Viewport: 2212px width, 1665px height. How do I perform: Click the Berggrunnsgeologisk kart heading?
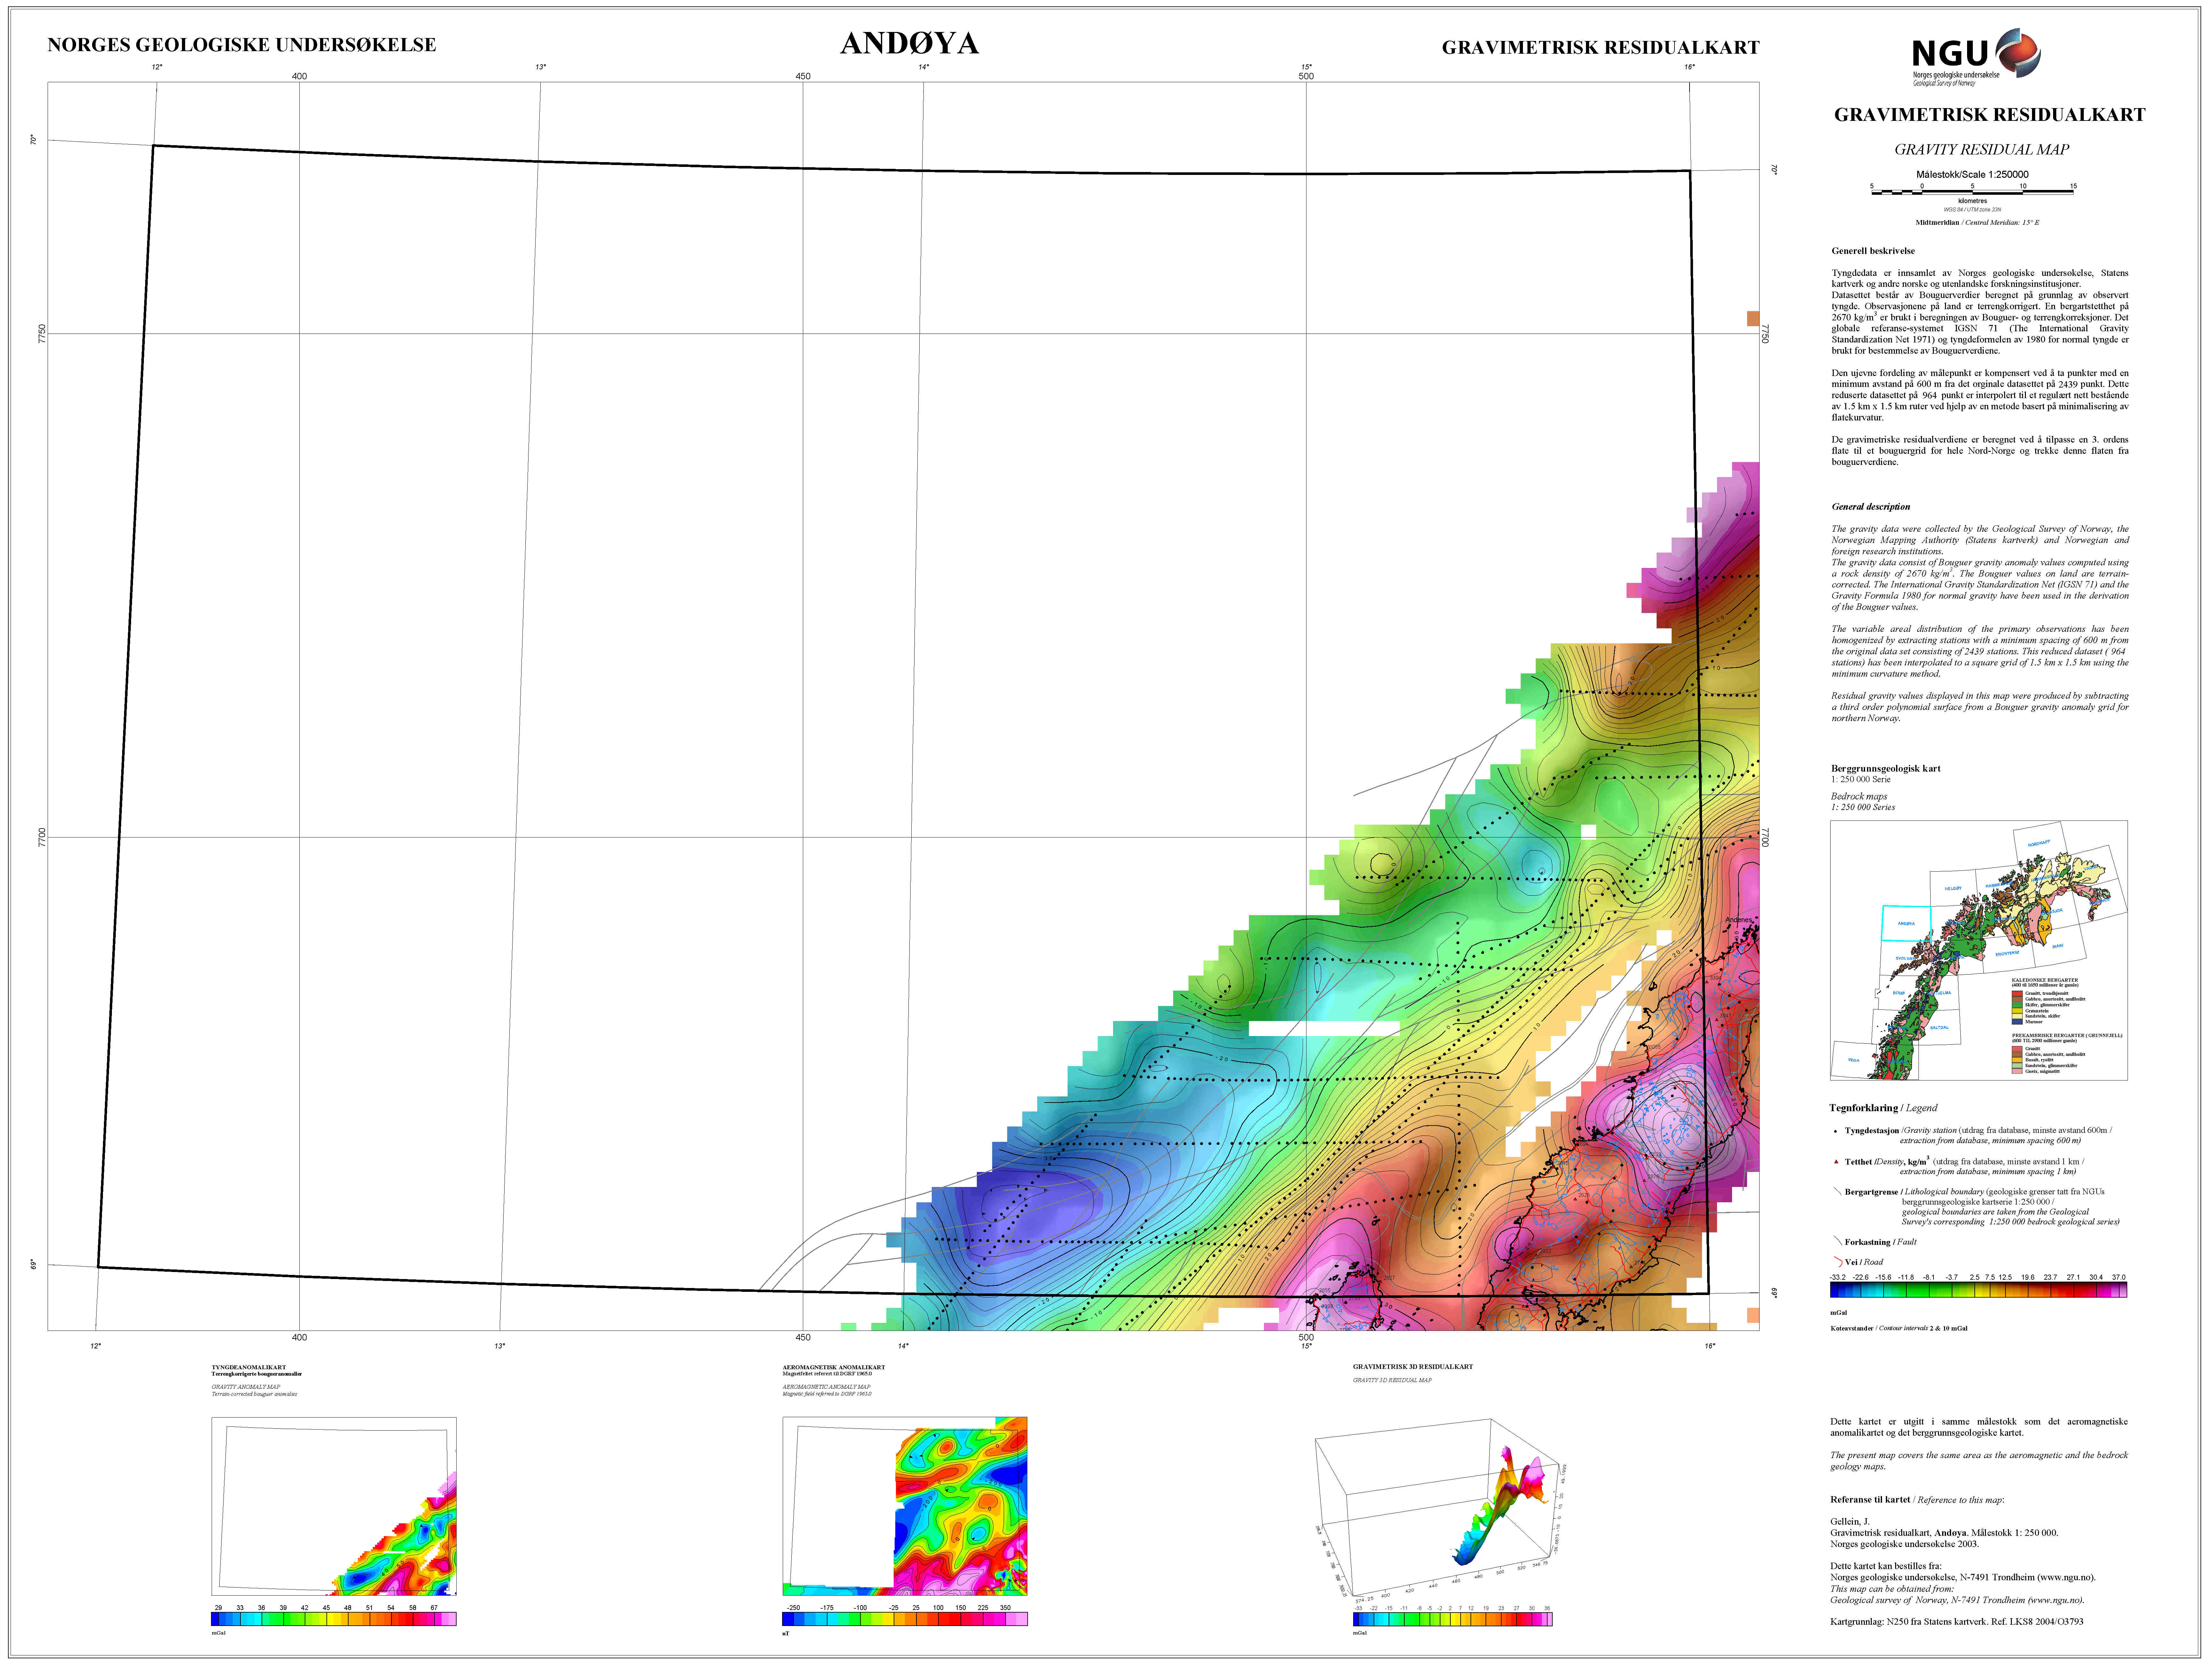(1885, 769)
